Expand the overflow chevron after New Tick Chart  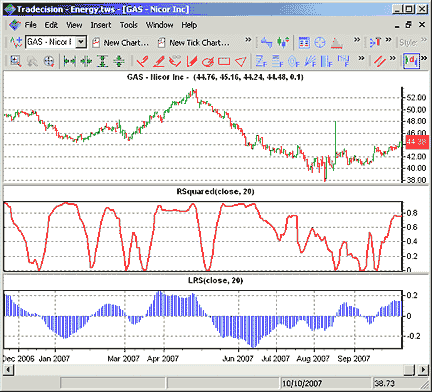pyautogui.click(x=248, y=40)
